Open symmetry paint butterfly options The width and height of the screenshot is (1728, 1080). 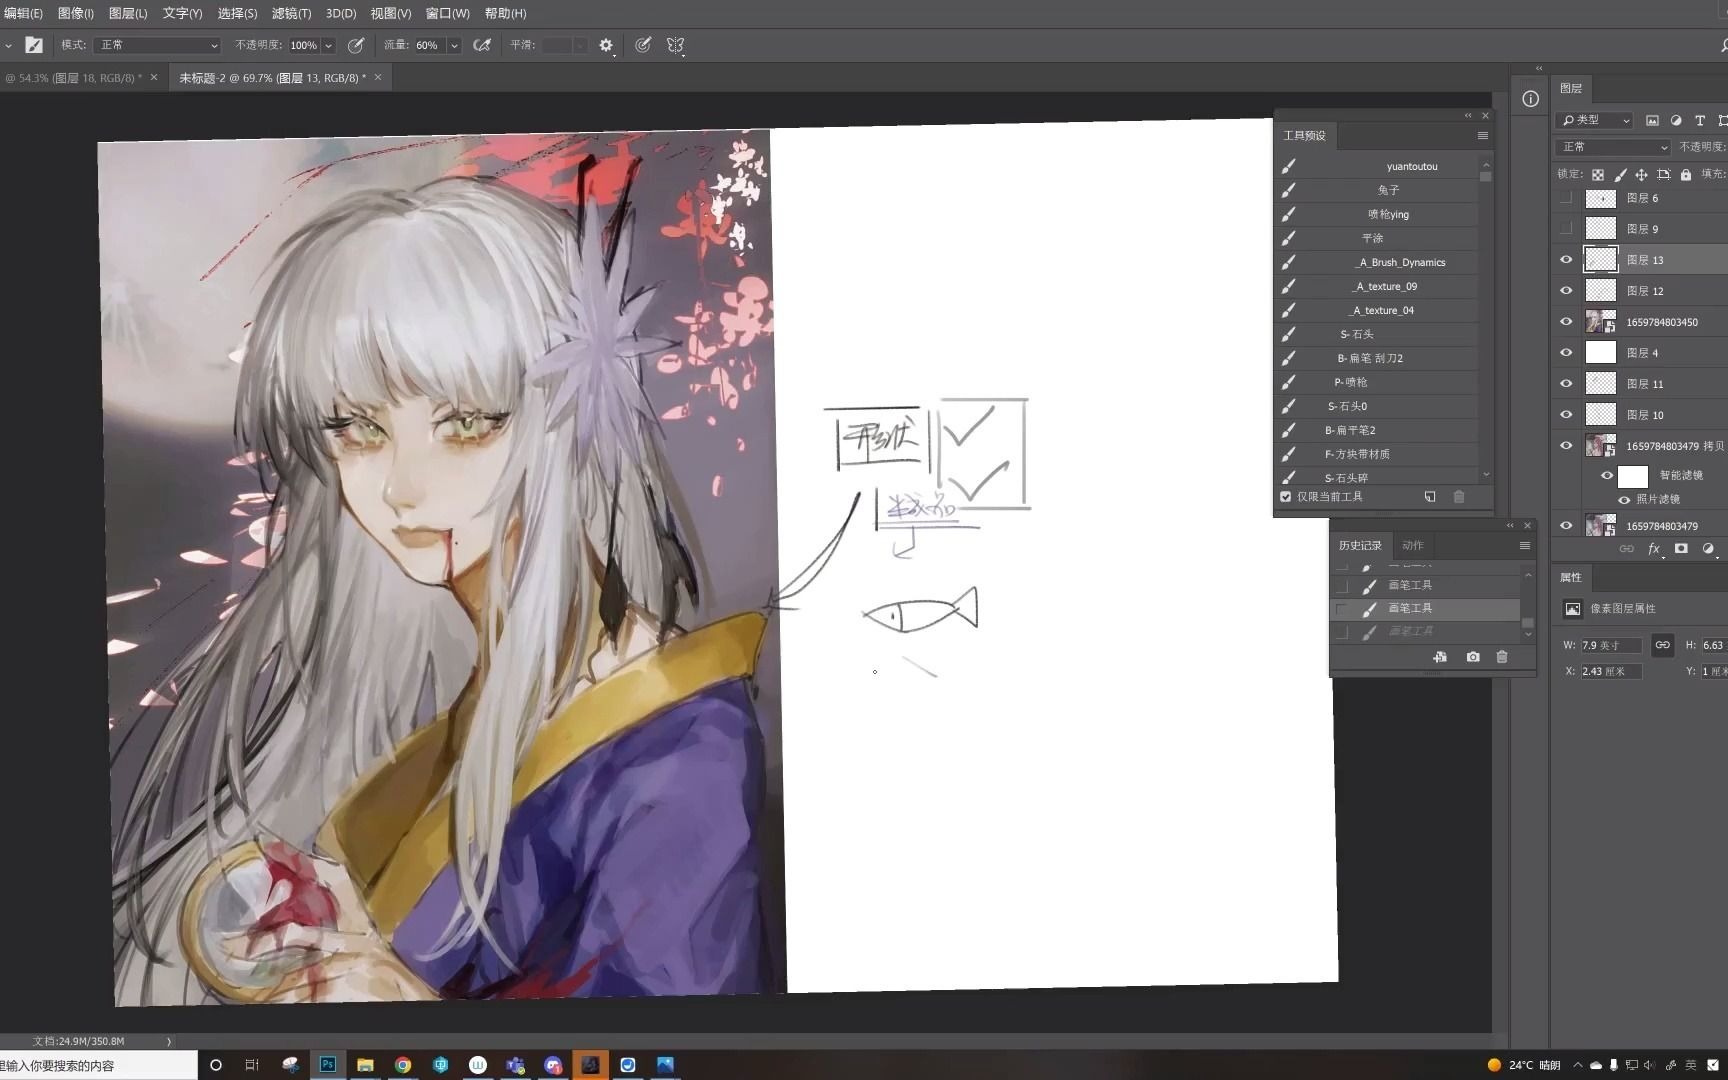pos(675,45)
